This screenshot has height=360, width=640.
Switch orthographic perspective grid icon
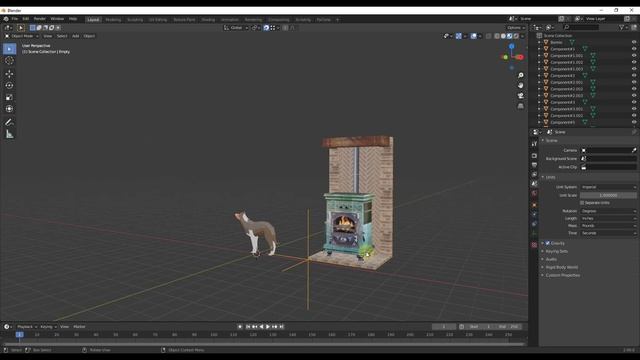[520, 106]
